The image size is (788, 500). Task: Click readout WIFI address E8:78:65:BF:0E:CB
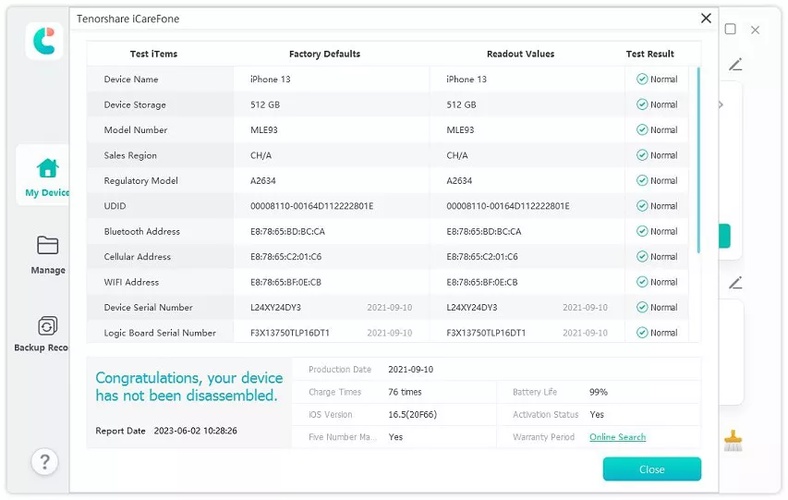click(482, 282)
